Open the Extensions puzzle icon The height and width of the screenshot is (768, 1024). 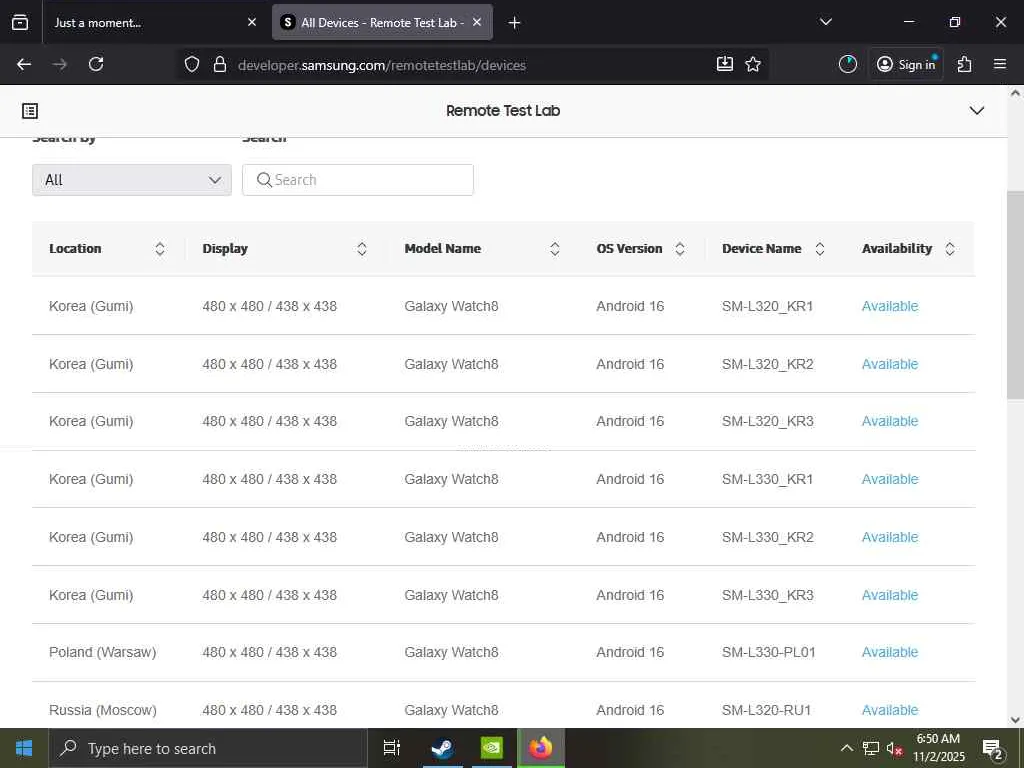click(x=965, y=64)
